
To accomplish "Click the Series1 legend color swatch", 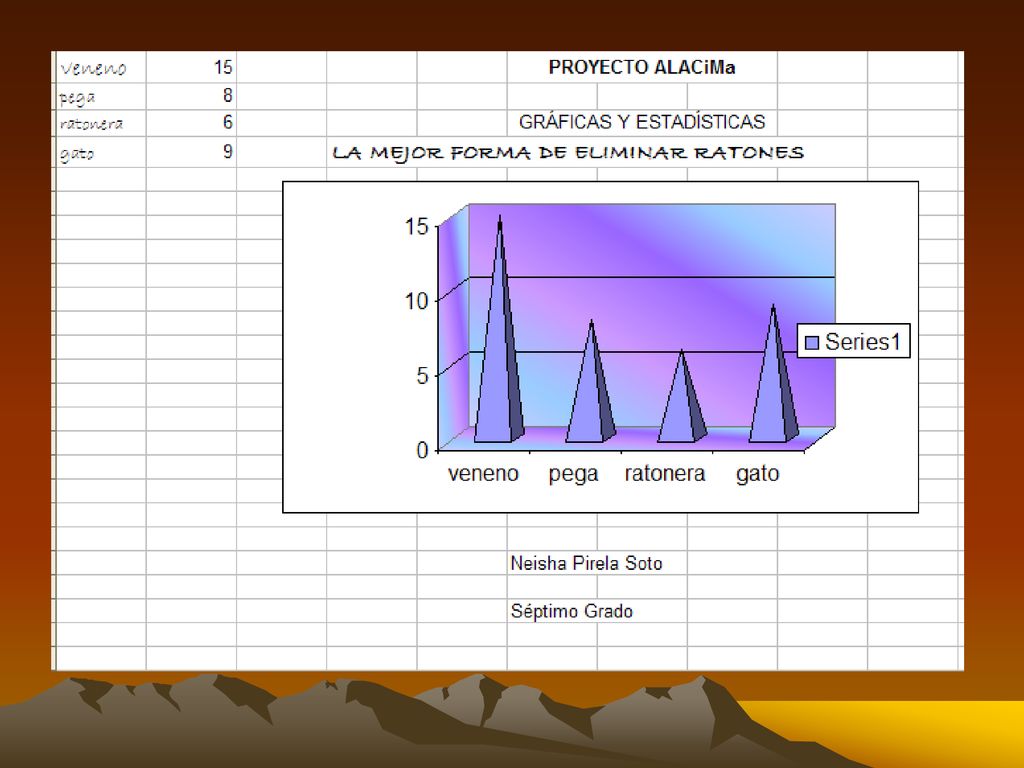I will 812,343.
